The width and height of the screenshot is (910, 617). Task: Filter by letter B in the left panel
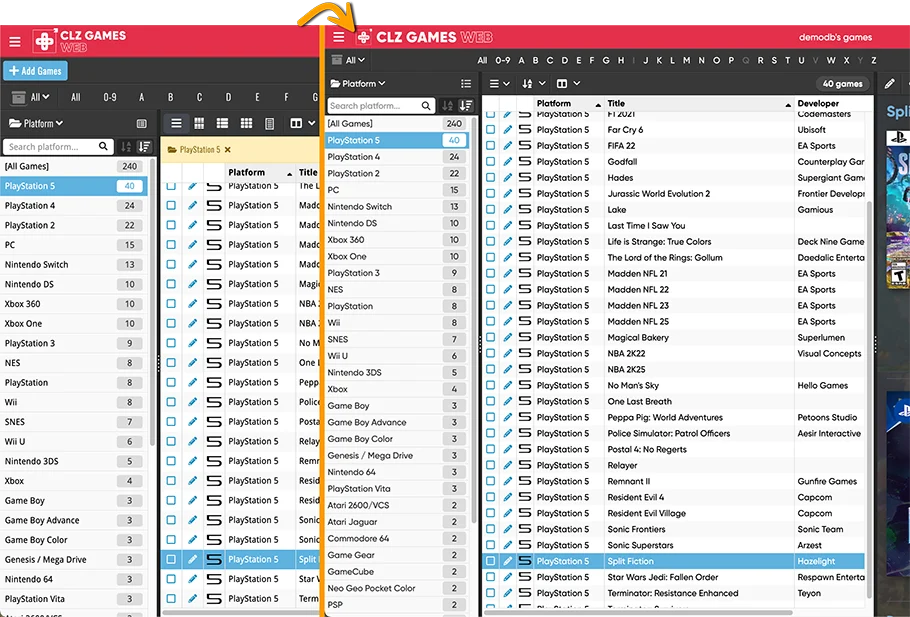coord(170,98)
